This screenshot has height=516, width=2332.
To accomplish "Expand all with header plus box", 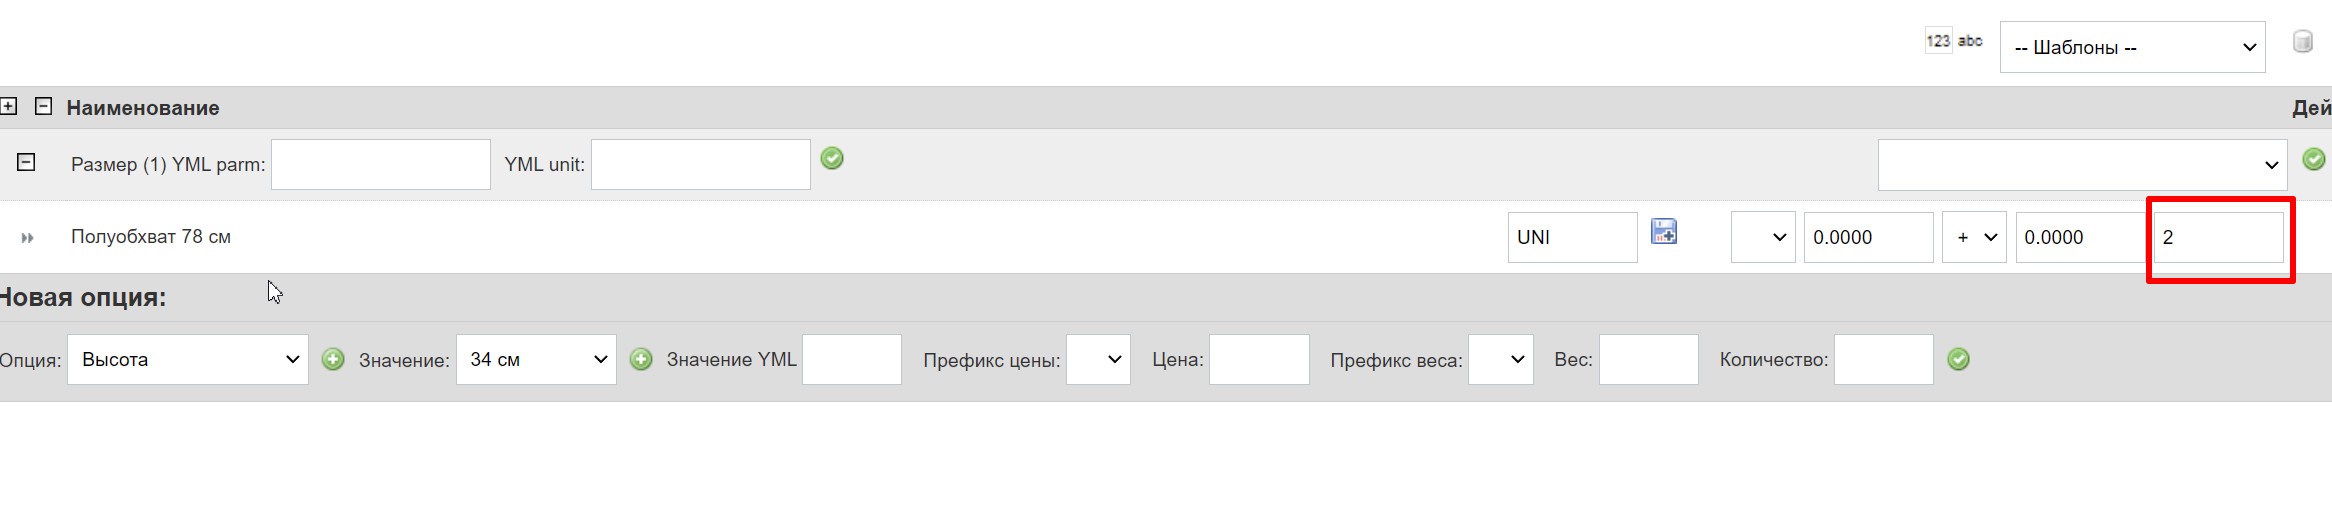I will pyautogui.click(x=8, y=105).
